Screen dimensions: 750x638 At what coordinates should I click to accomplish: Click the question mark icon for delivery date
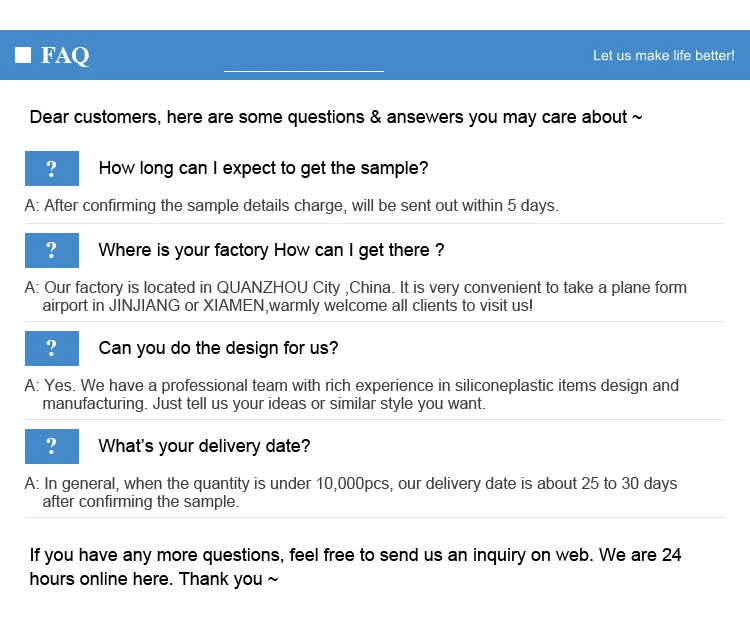pyautogui.click(x=51, y=446)
